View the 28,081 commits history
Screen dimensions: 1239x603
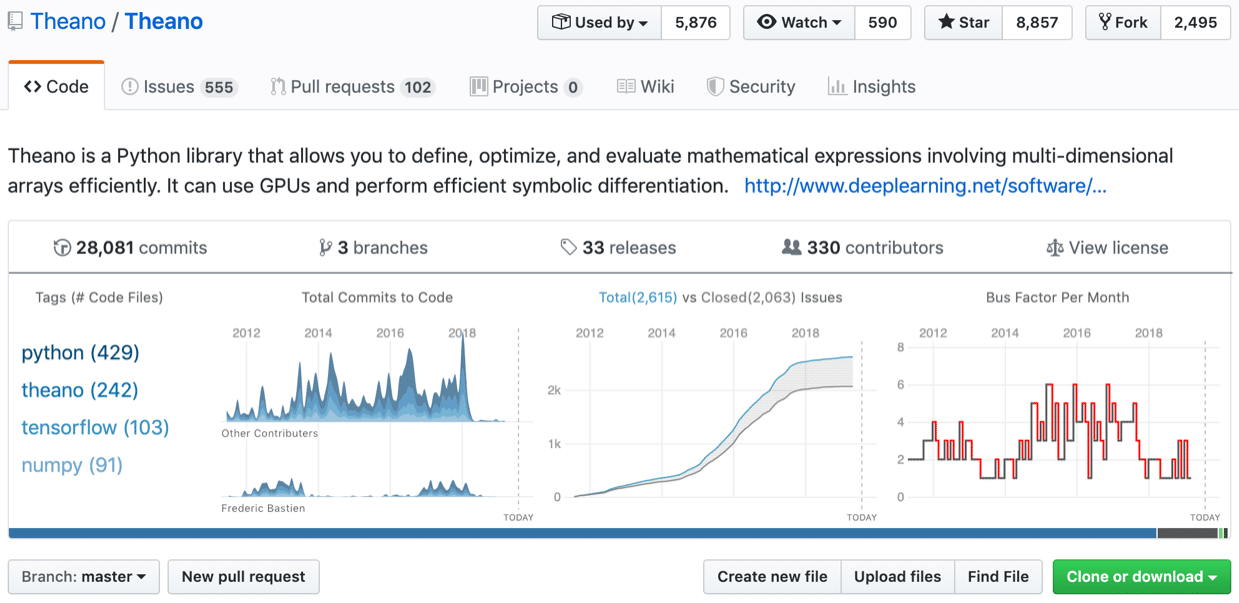pos(130,248)
